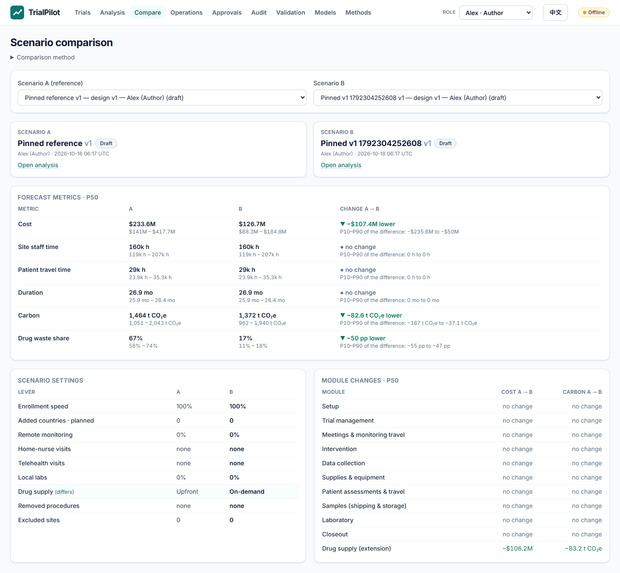Open the Methods page

358,13
